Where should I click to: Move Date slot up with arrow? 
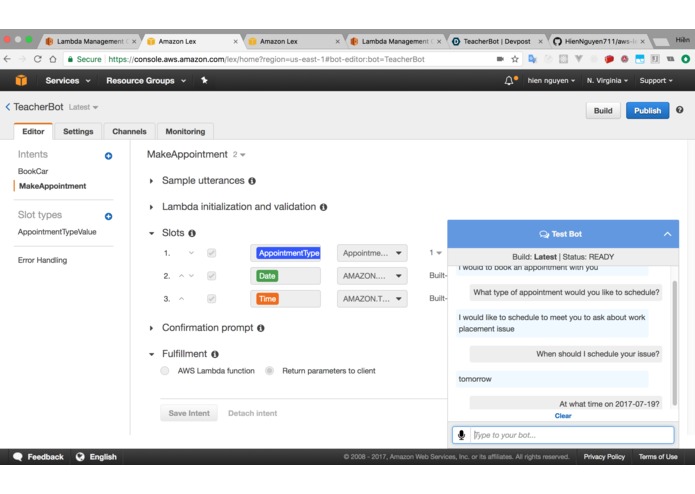[x=181, y=276]
